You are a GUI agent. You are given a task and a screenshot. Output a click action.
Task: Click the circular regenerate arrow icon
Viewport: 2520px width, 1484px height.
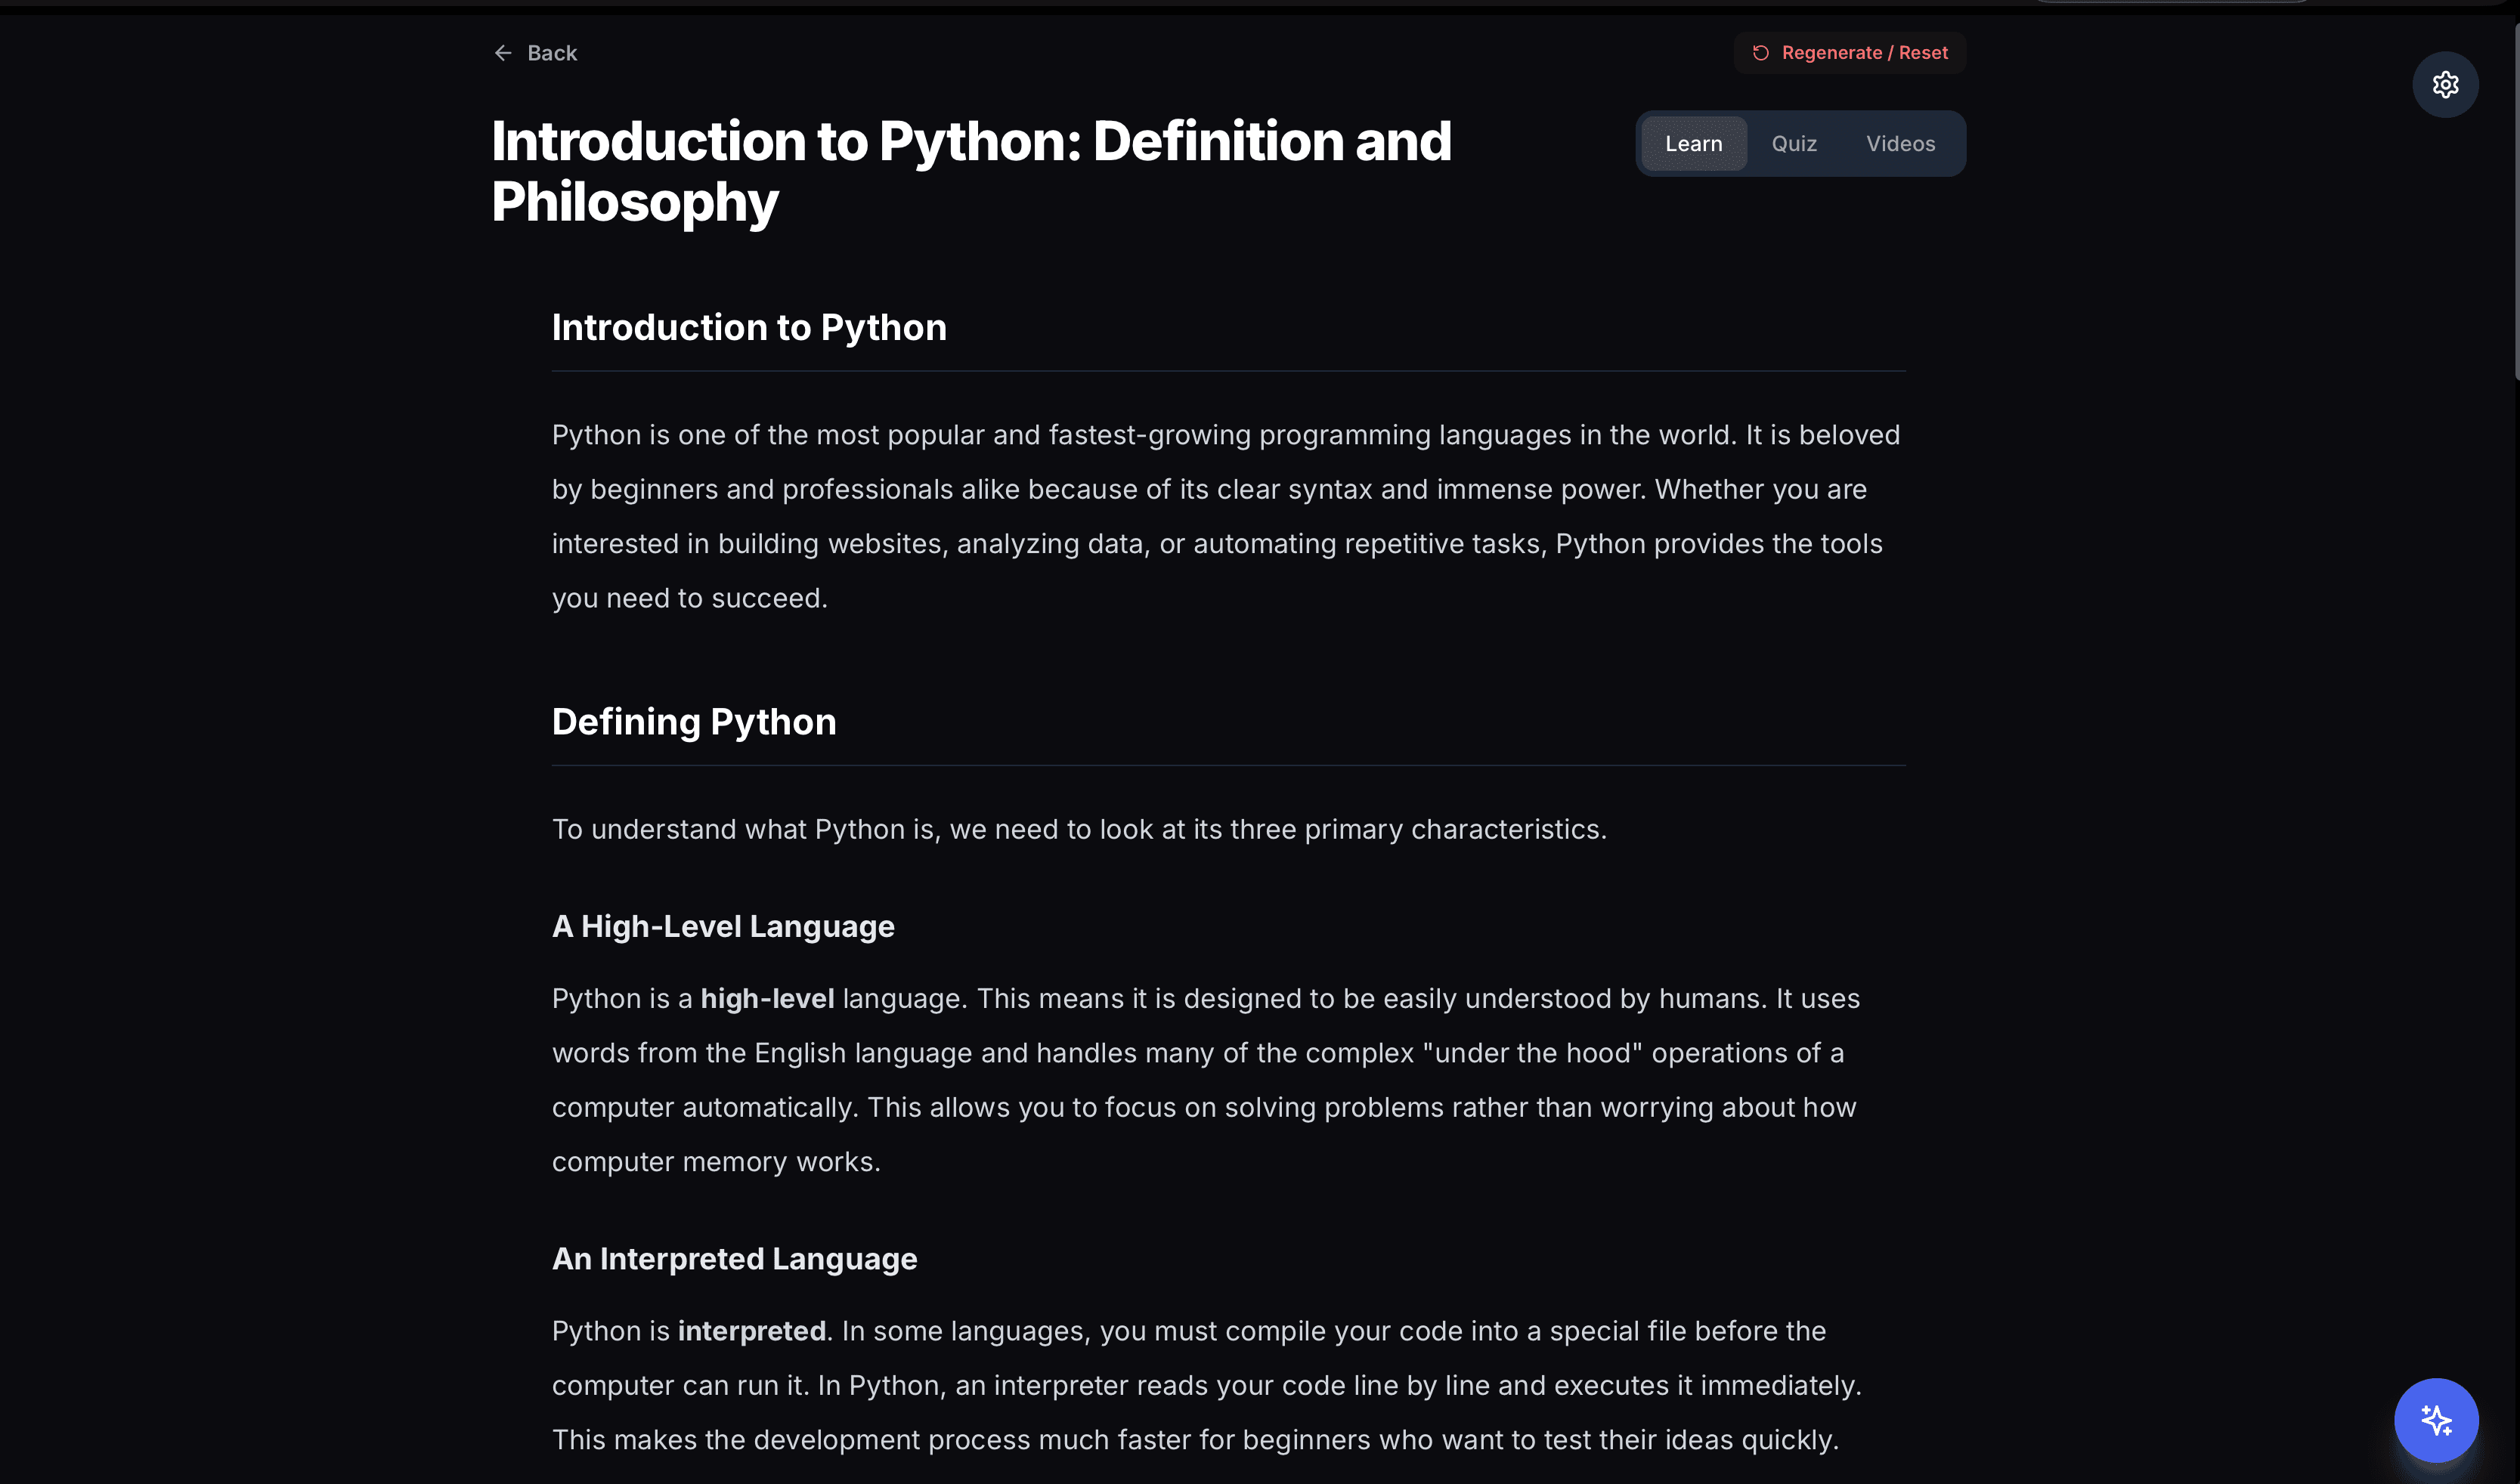tap(1760, 53)
